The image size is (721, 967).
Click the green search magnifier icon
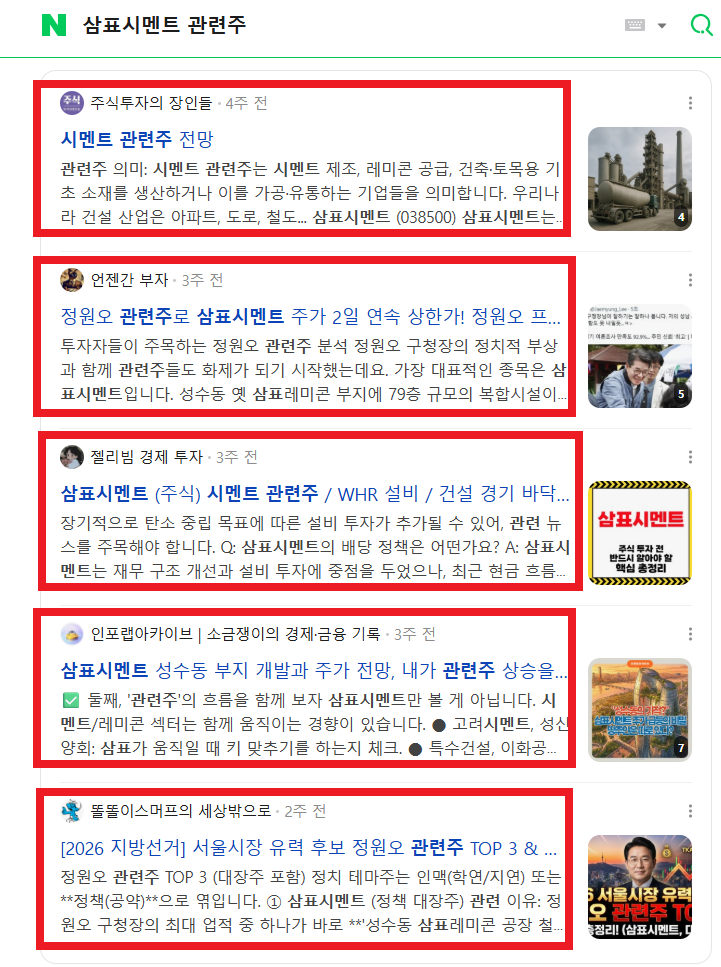click(701, 25)
